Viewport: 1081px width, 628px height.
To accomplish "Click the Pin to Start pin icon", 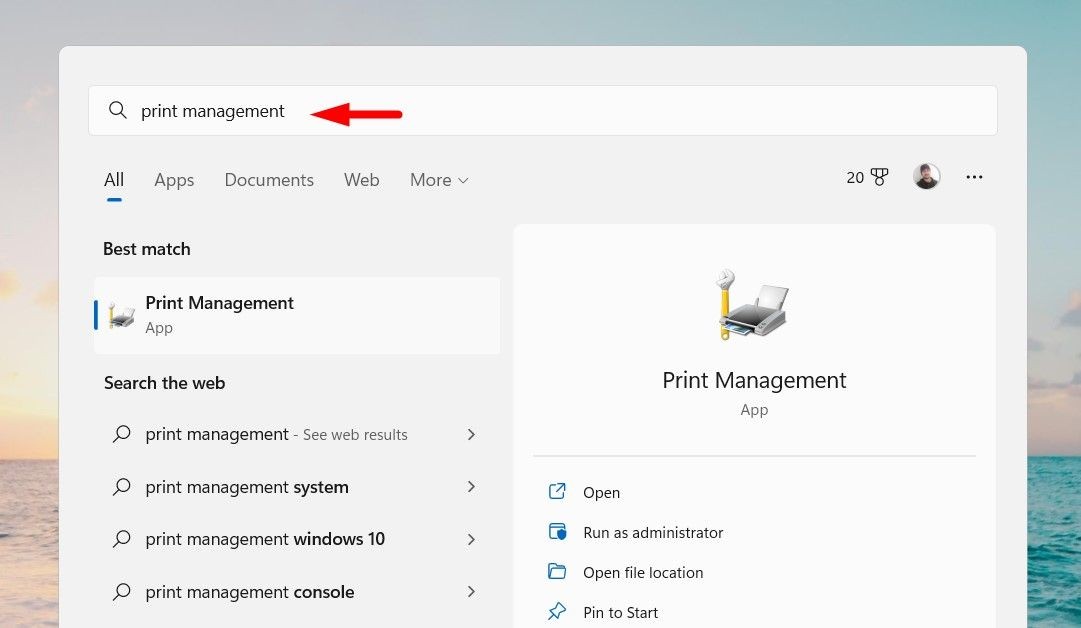I will point(557,611).
